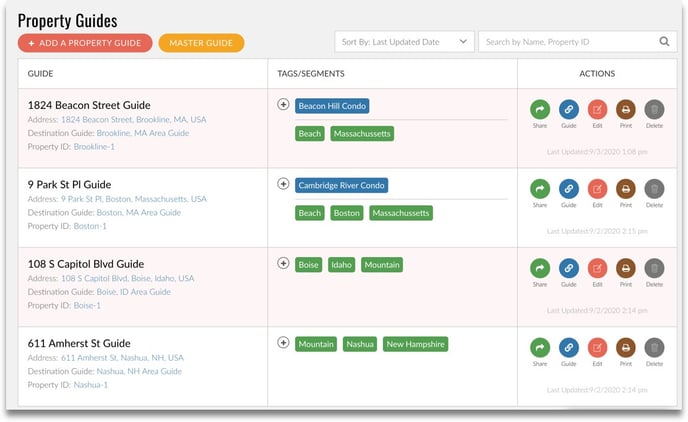Select the green Idaho tag
688x422 pixels.
click(x=341, y=265)
